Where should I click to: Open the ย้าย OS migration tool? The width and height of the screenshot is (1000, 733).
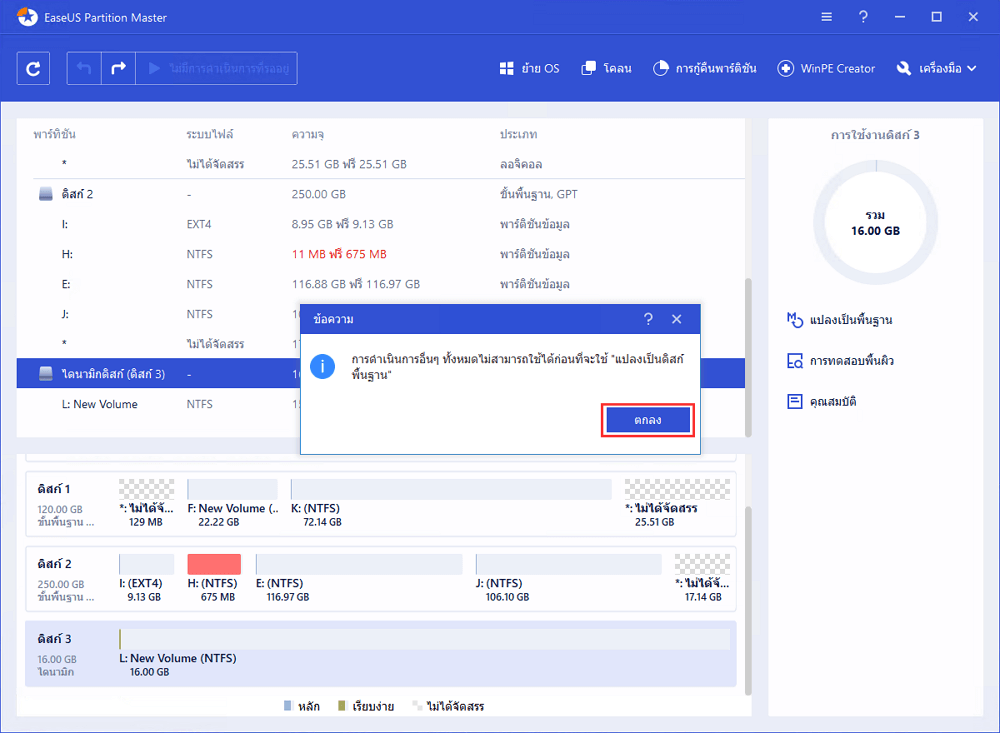[529, 68]
